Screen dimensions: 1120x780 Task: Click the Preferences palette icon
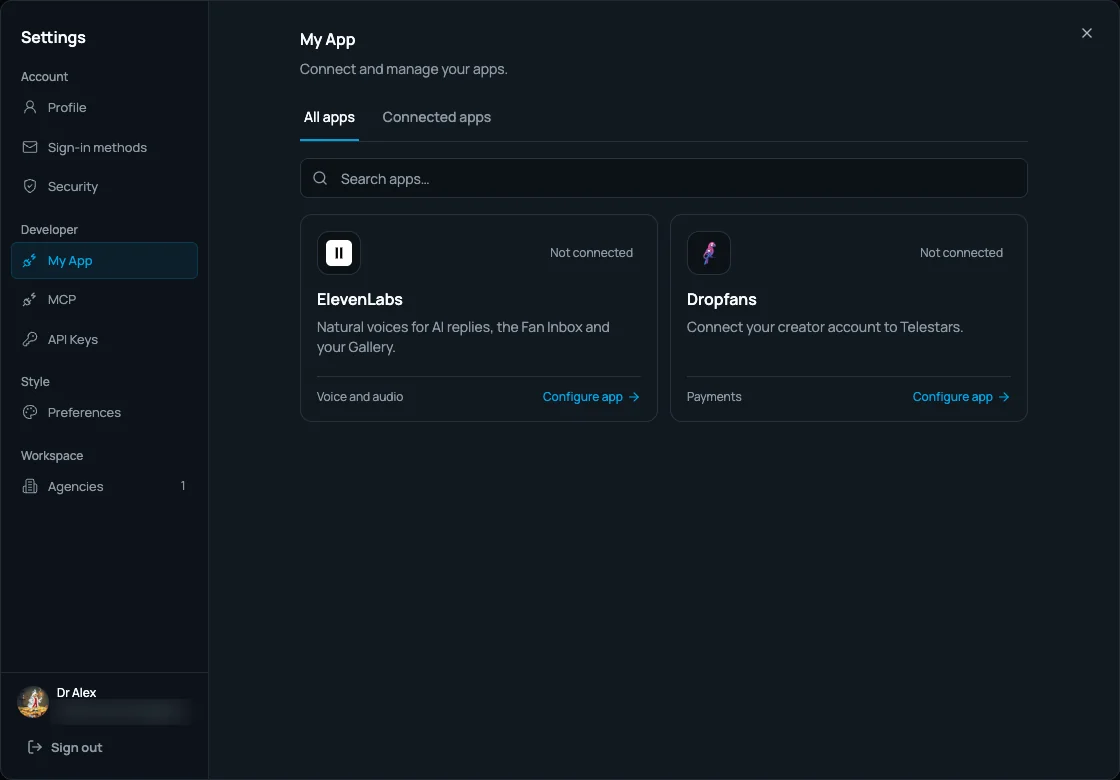(30, 412)
